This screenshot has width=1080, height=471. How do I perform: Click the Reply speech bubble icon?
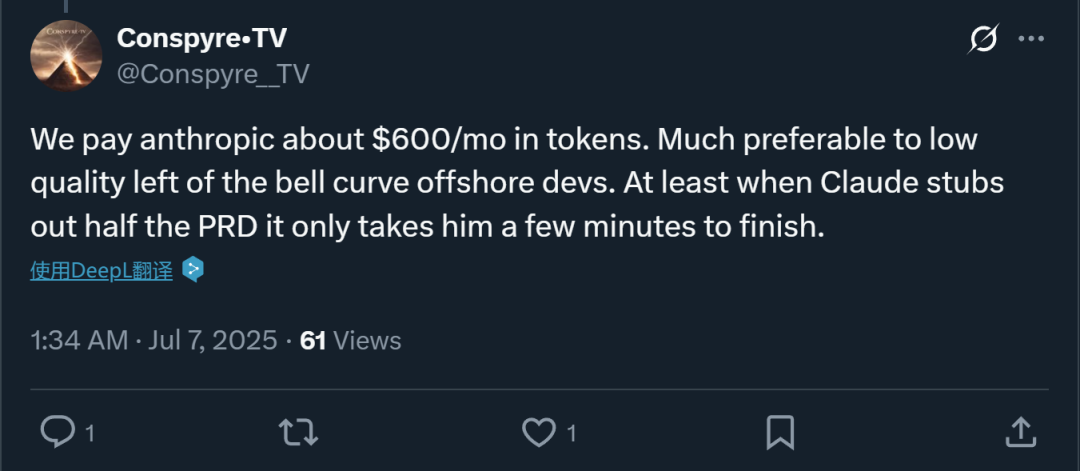pyautogui.click(x=57, y=432)
